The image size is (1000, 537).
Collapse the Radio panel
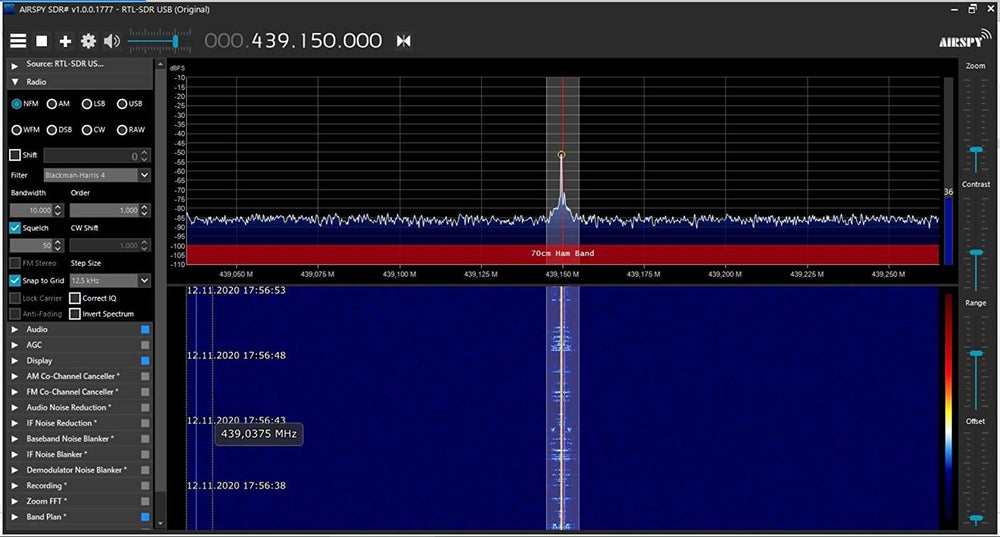click(x=15, y=82)
